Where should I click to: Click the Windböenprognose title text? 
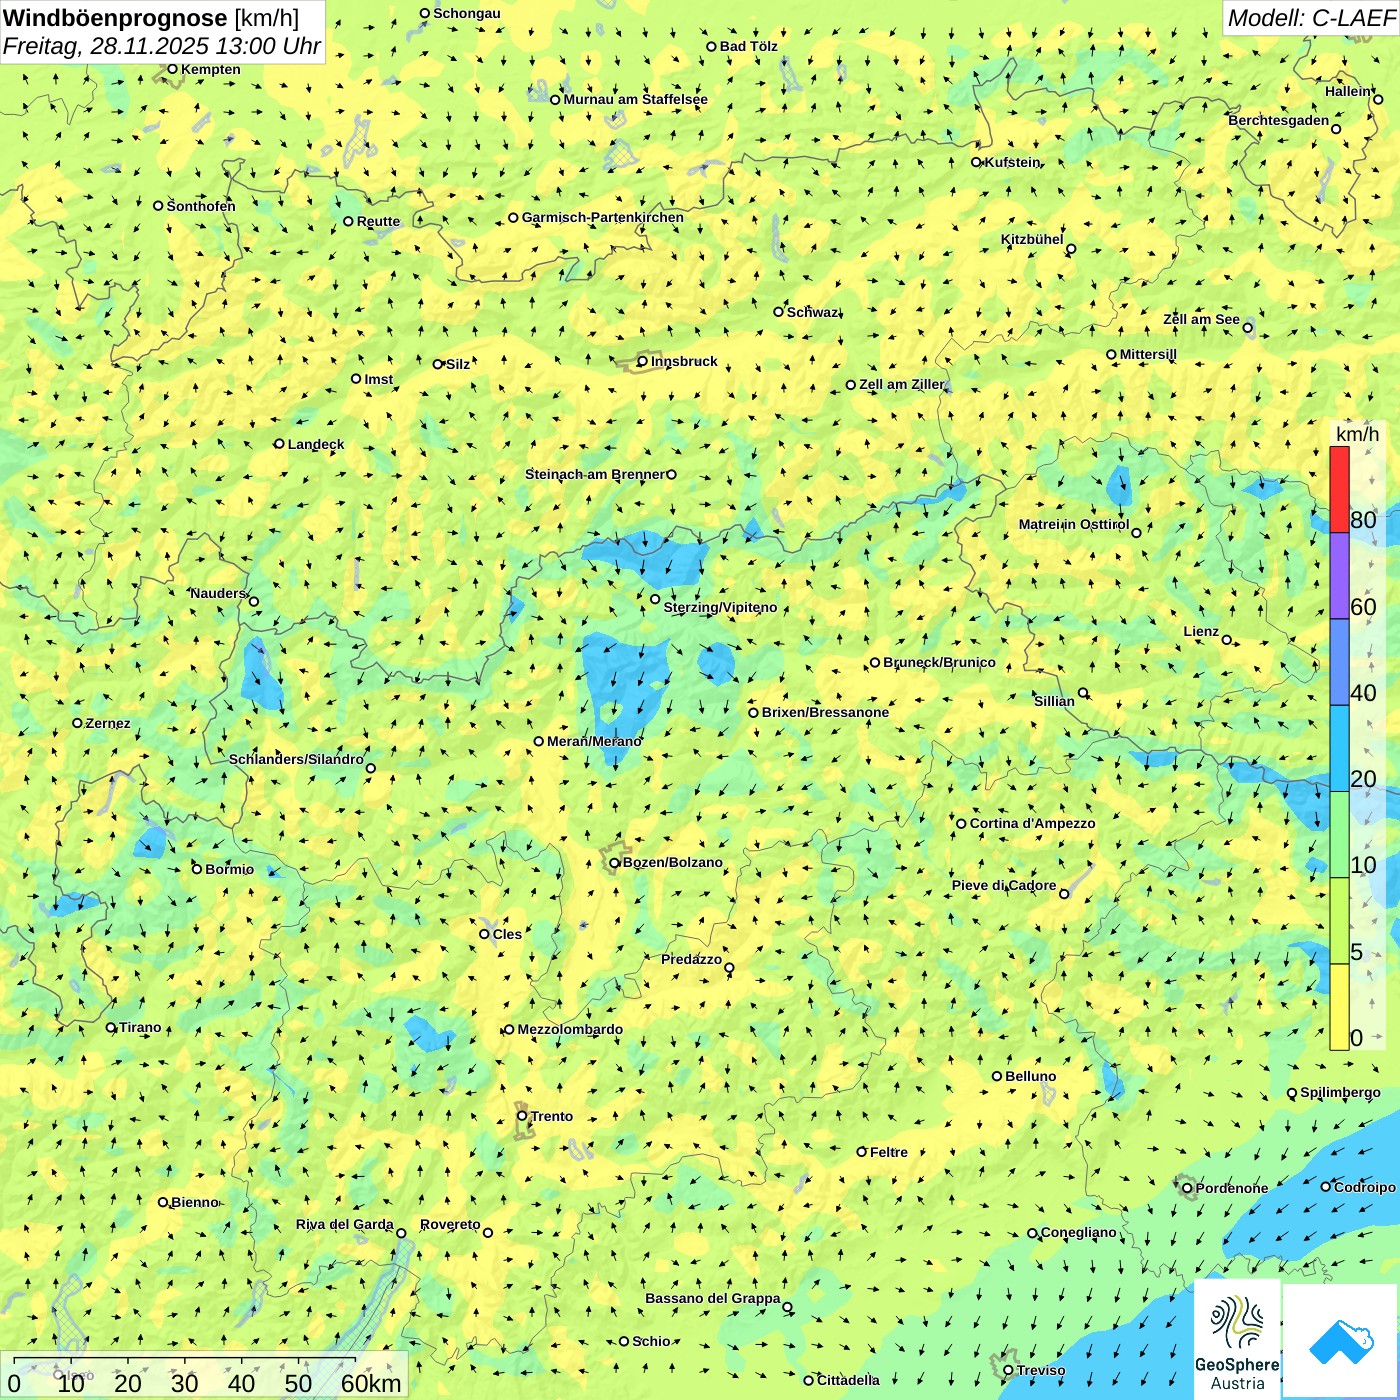coord(115,18)
